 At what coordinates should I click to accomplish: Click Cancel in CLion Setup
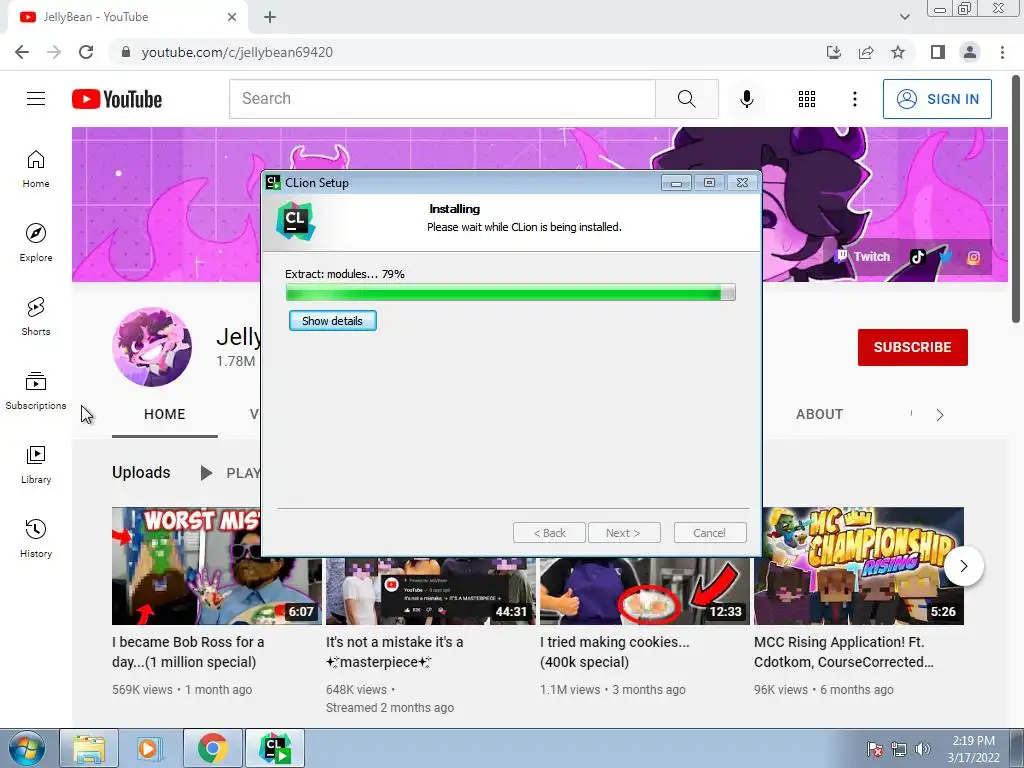point(709,533)
